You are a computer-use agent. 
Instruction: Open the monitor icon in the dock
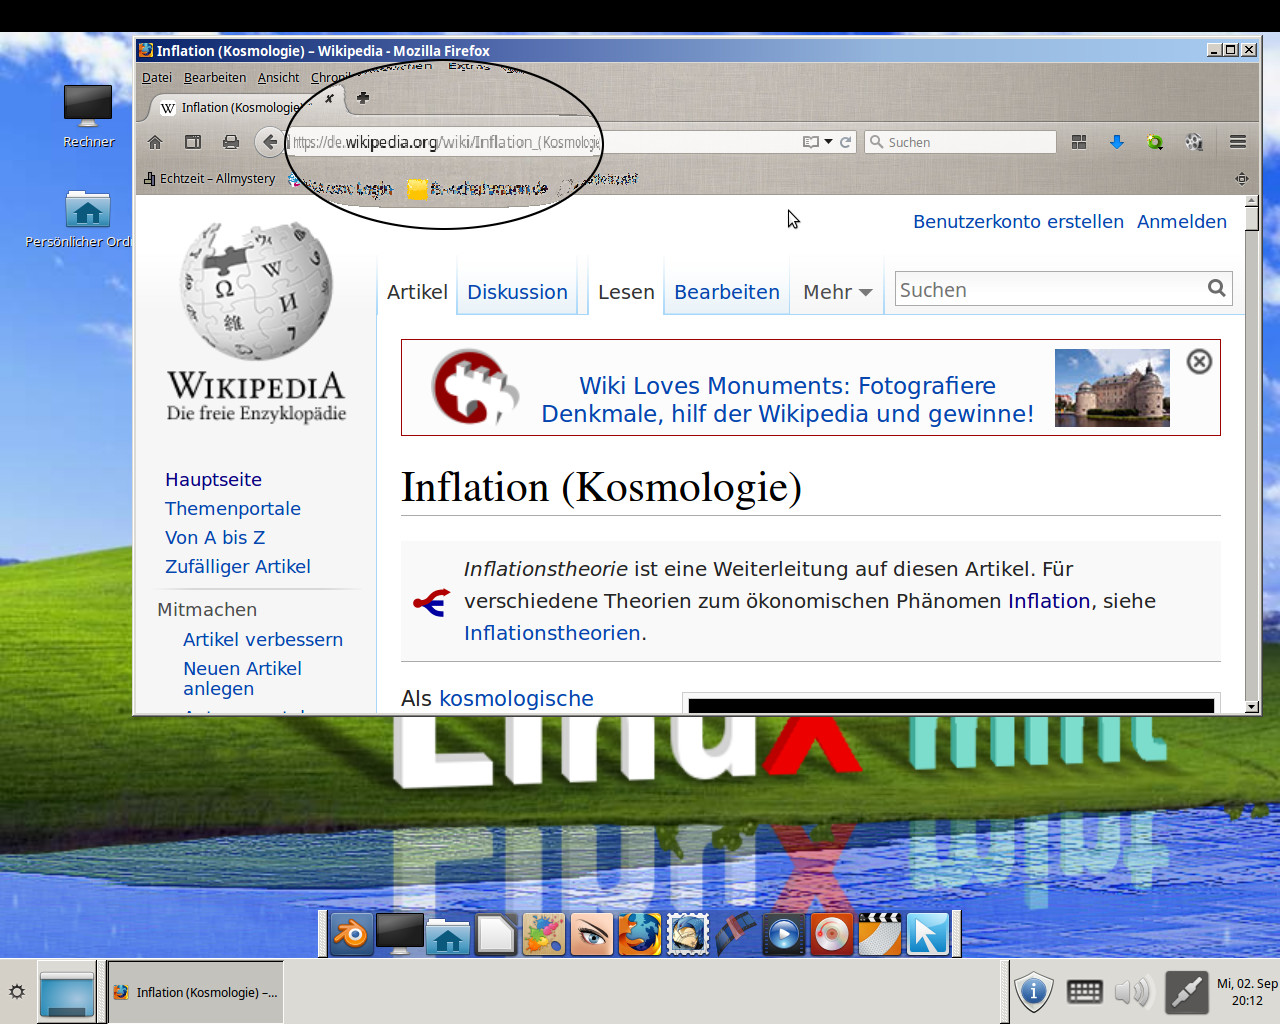click(400, 935)
